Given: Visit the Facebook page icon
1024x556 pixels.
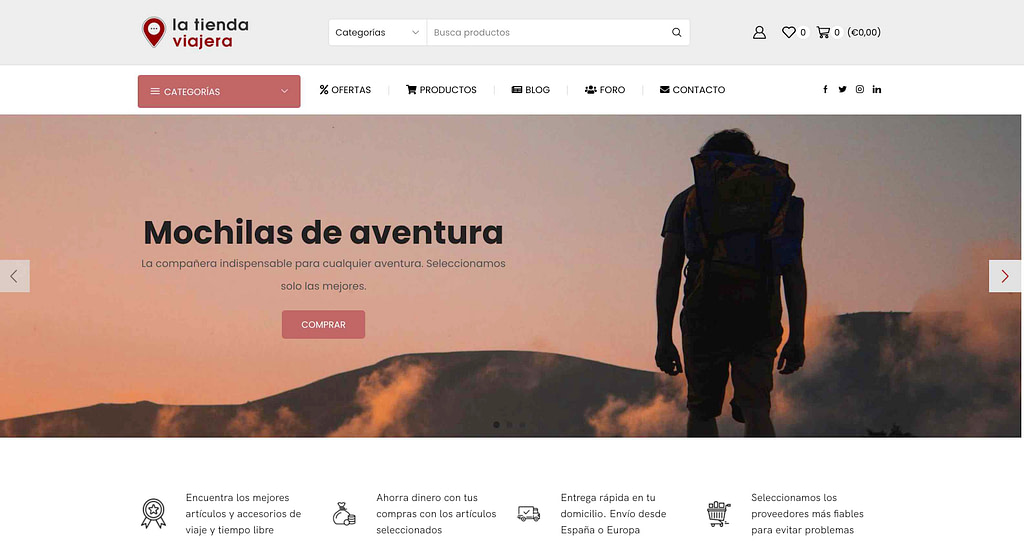Looking at the screenshot, I should pos(825,90).
